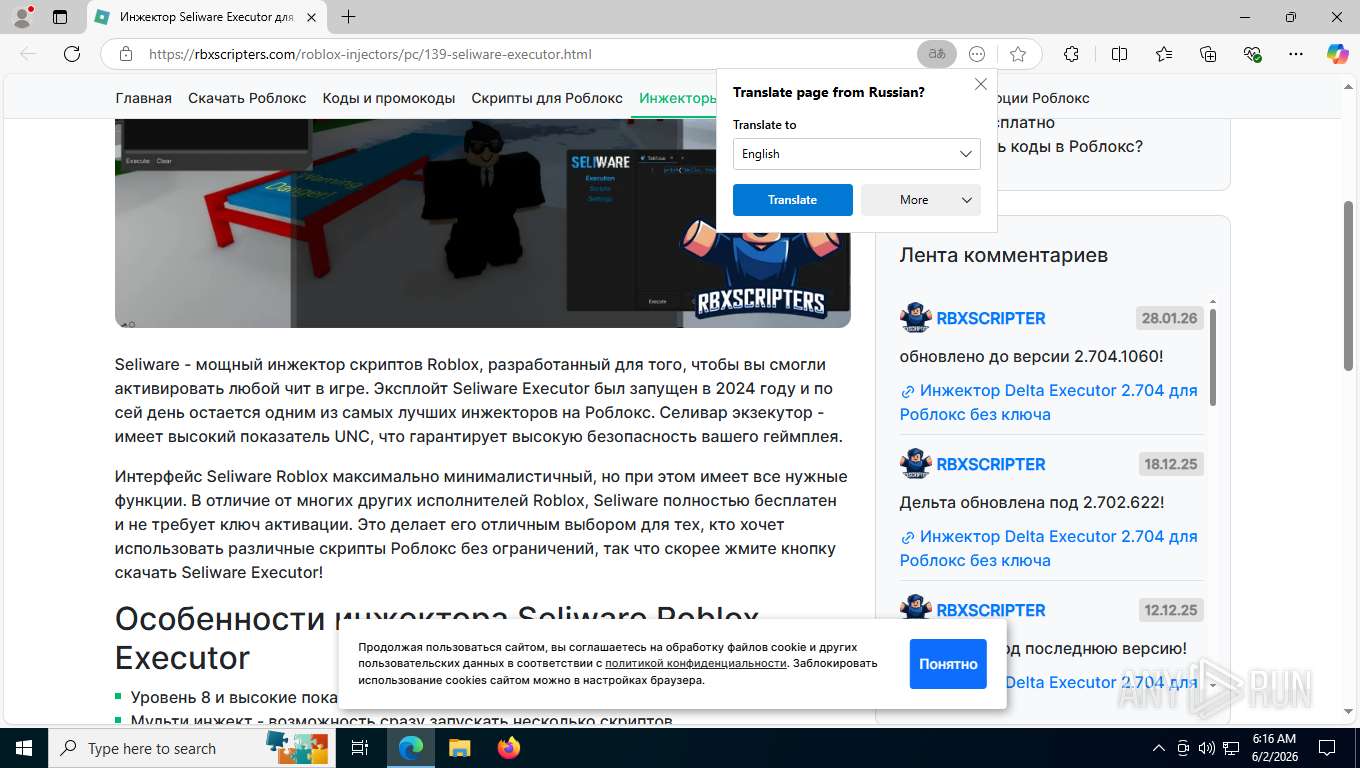Add this page to favorites star
1360x768 pixels.
click(x=1018, y=54)
